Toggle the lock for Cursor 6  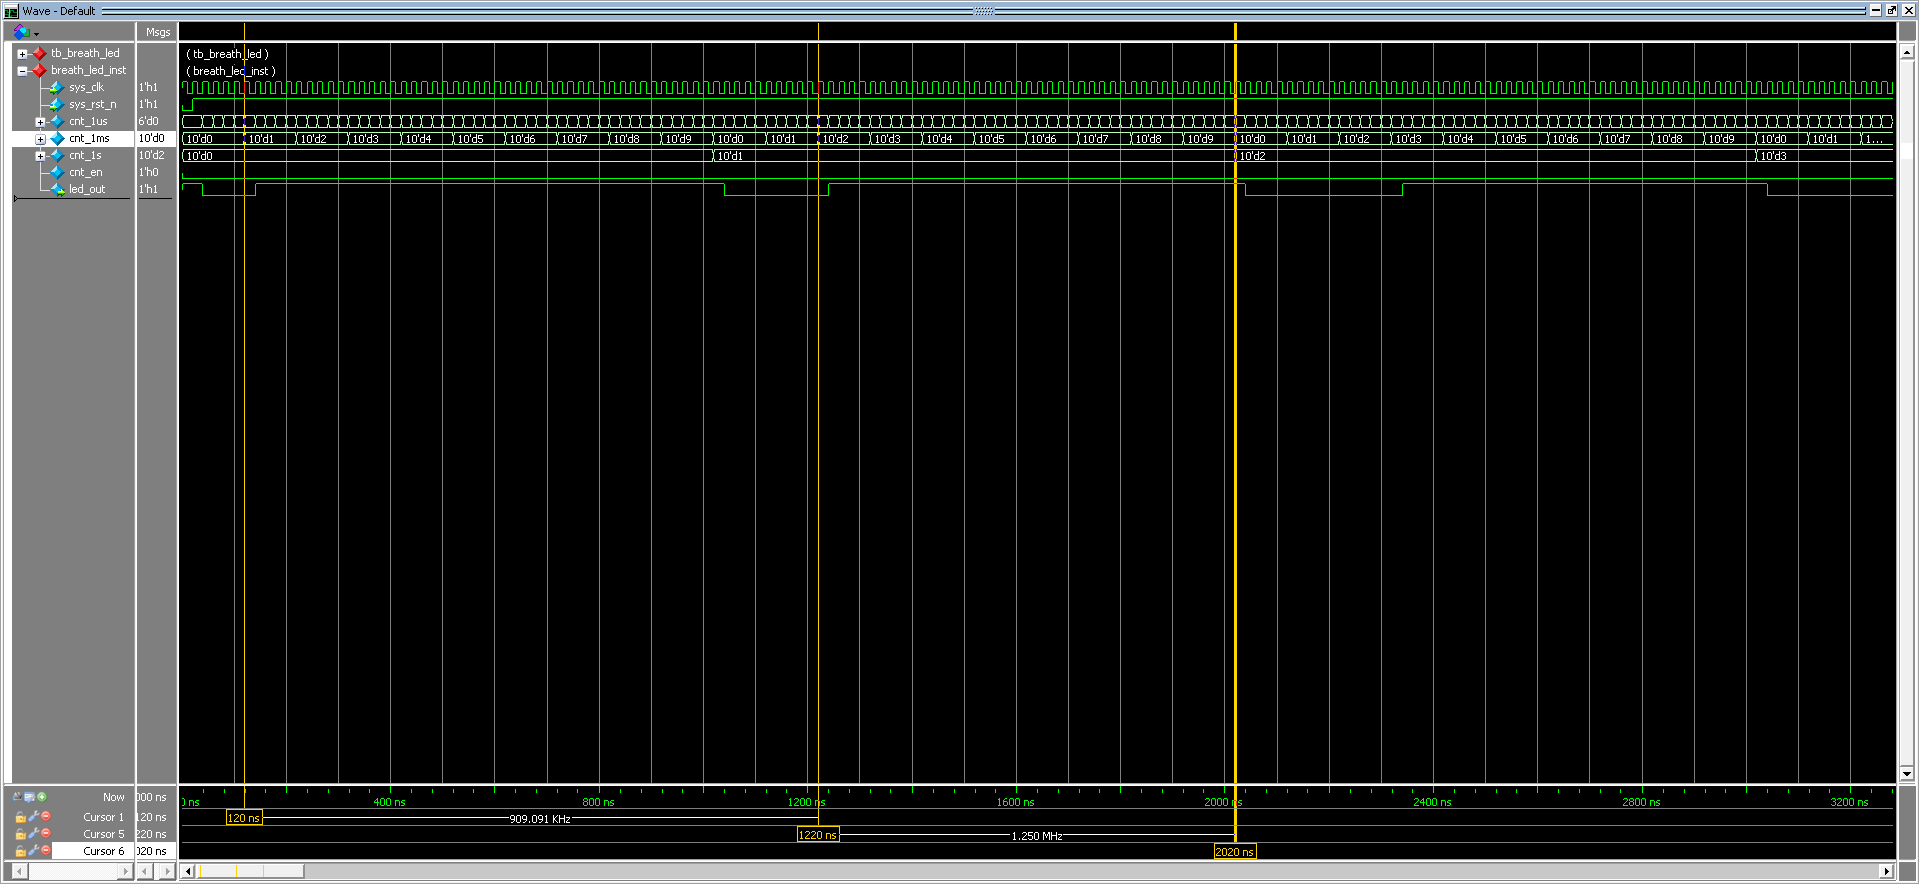(x=20, y=852)
